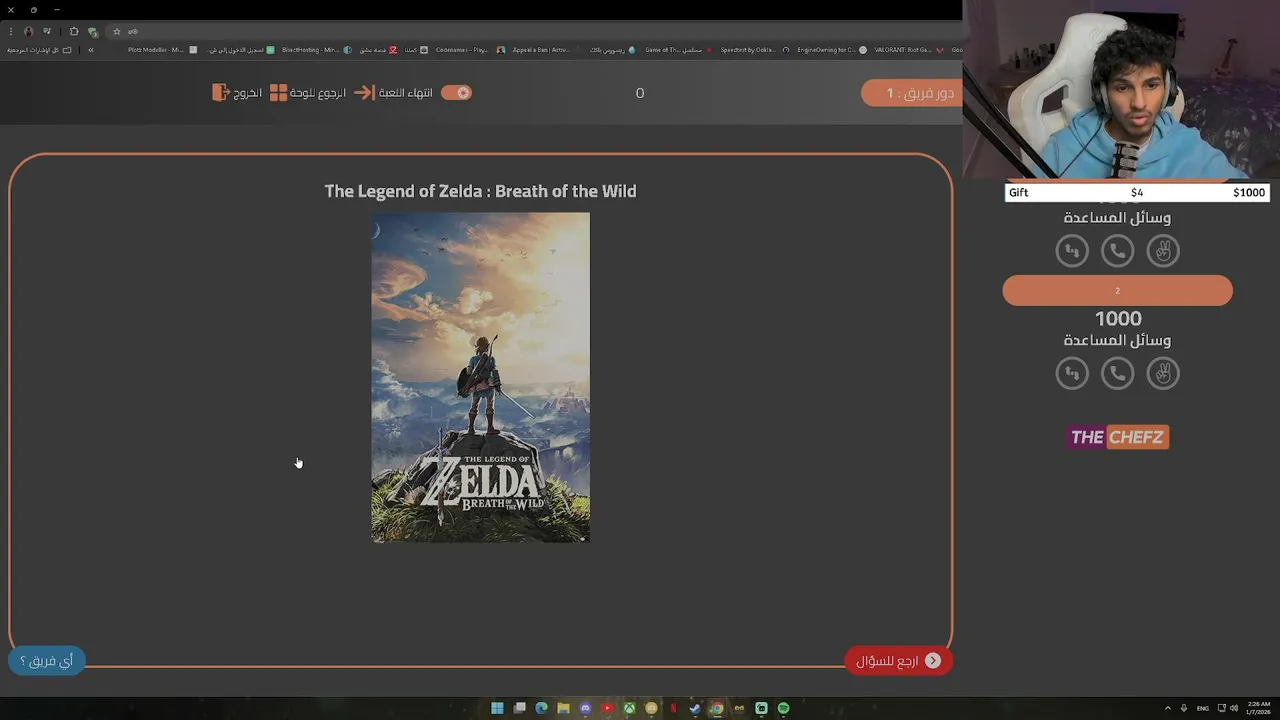Open the EngineOwning bookmark
The height and width of the screenshot is (720, 1280).
(832, 50)
